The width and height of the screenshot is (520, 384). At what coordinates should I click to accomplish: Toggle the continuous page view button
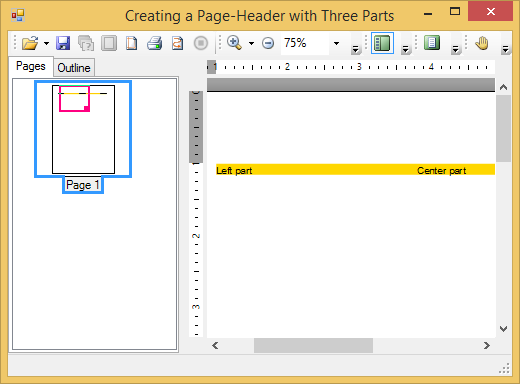(x=432, y=43)
